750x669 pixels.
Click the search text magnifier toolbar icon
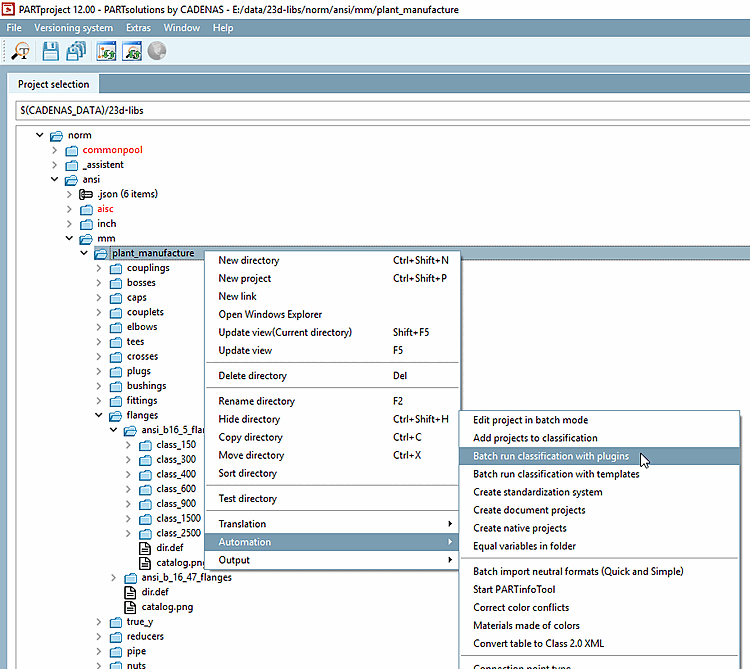tap(21, 51)
